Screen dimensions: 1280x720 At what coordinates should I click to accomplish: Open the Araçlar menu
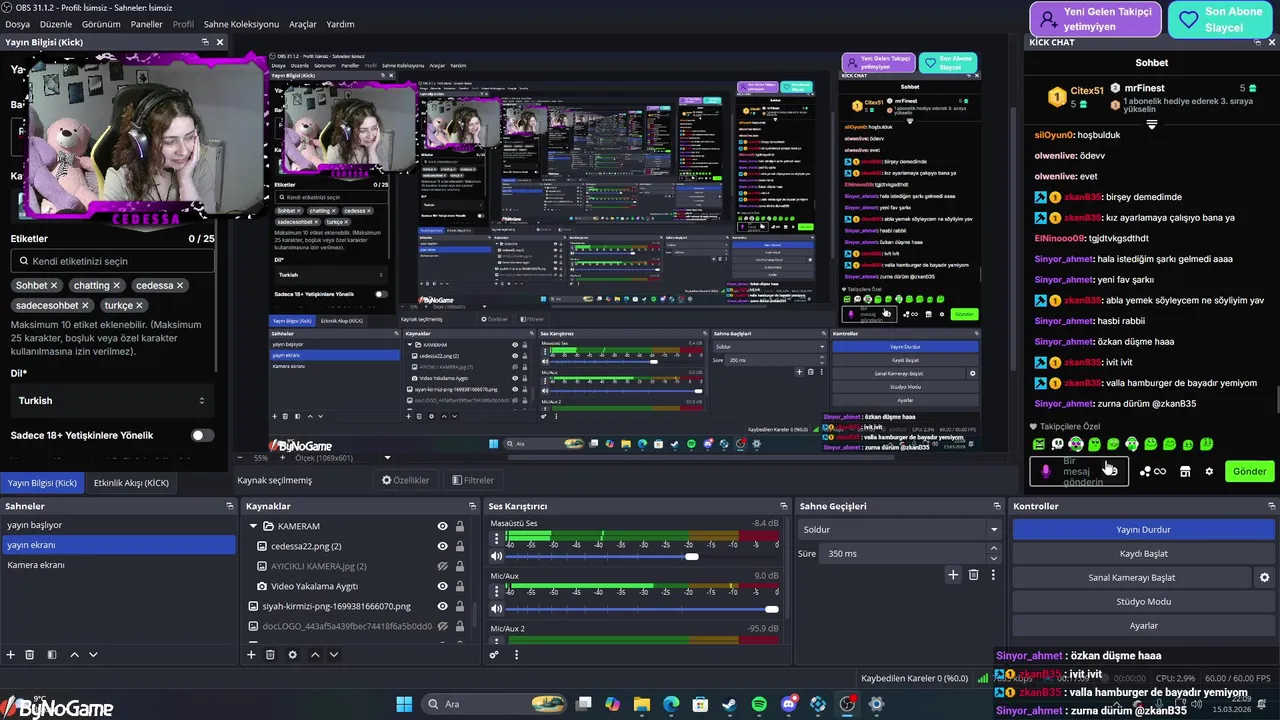click(303, 24)
